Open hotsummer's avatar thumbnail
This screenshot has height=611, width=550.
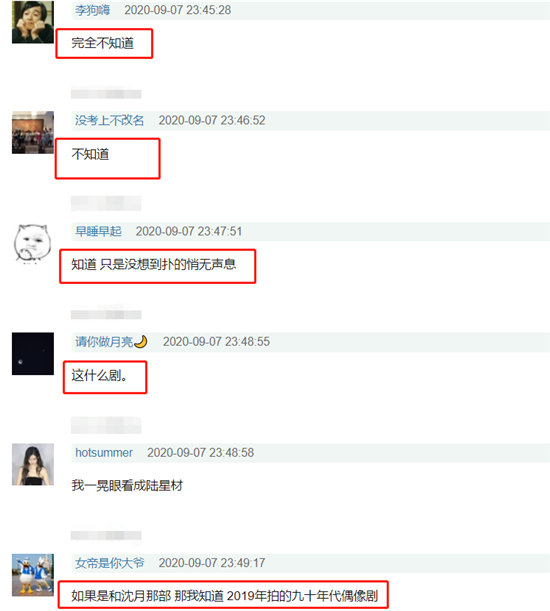(x=33, y=464)
